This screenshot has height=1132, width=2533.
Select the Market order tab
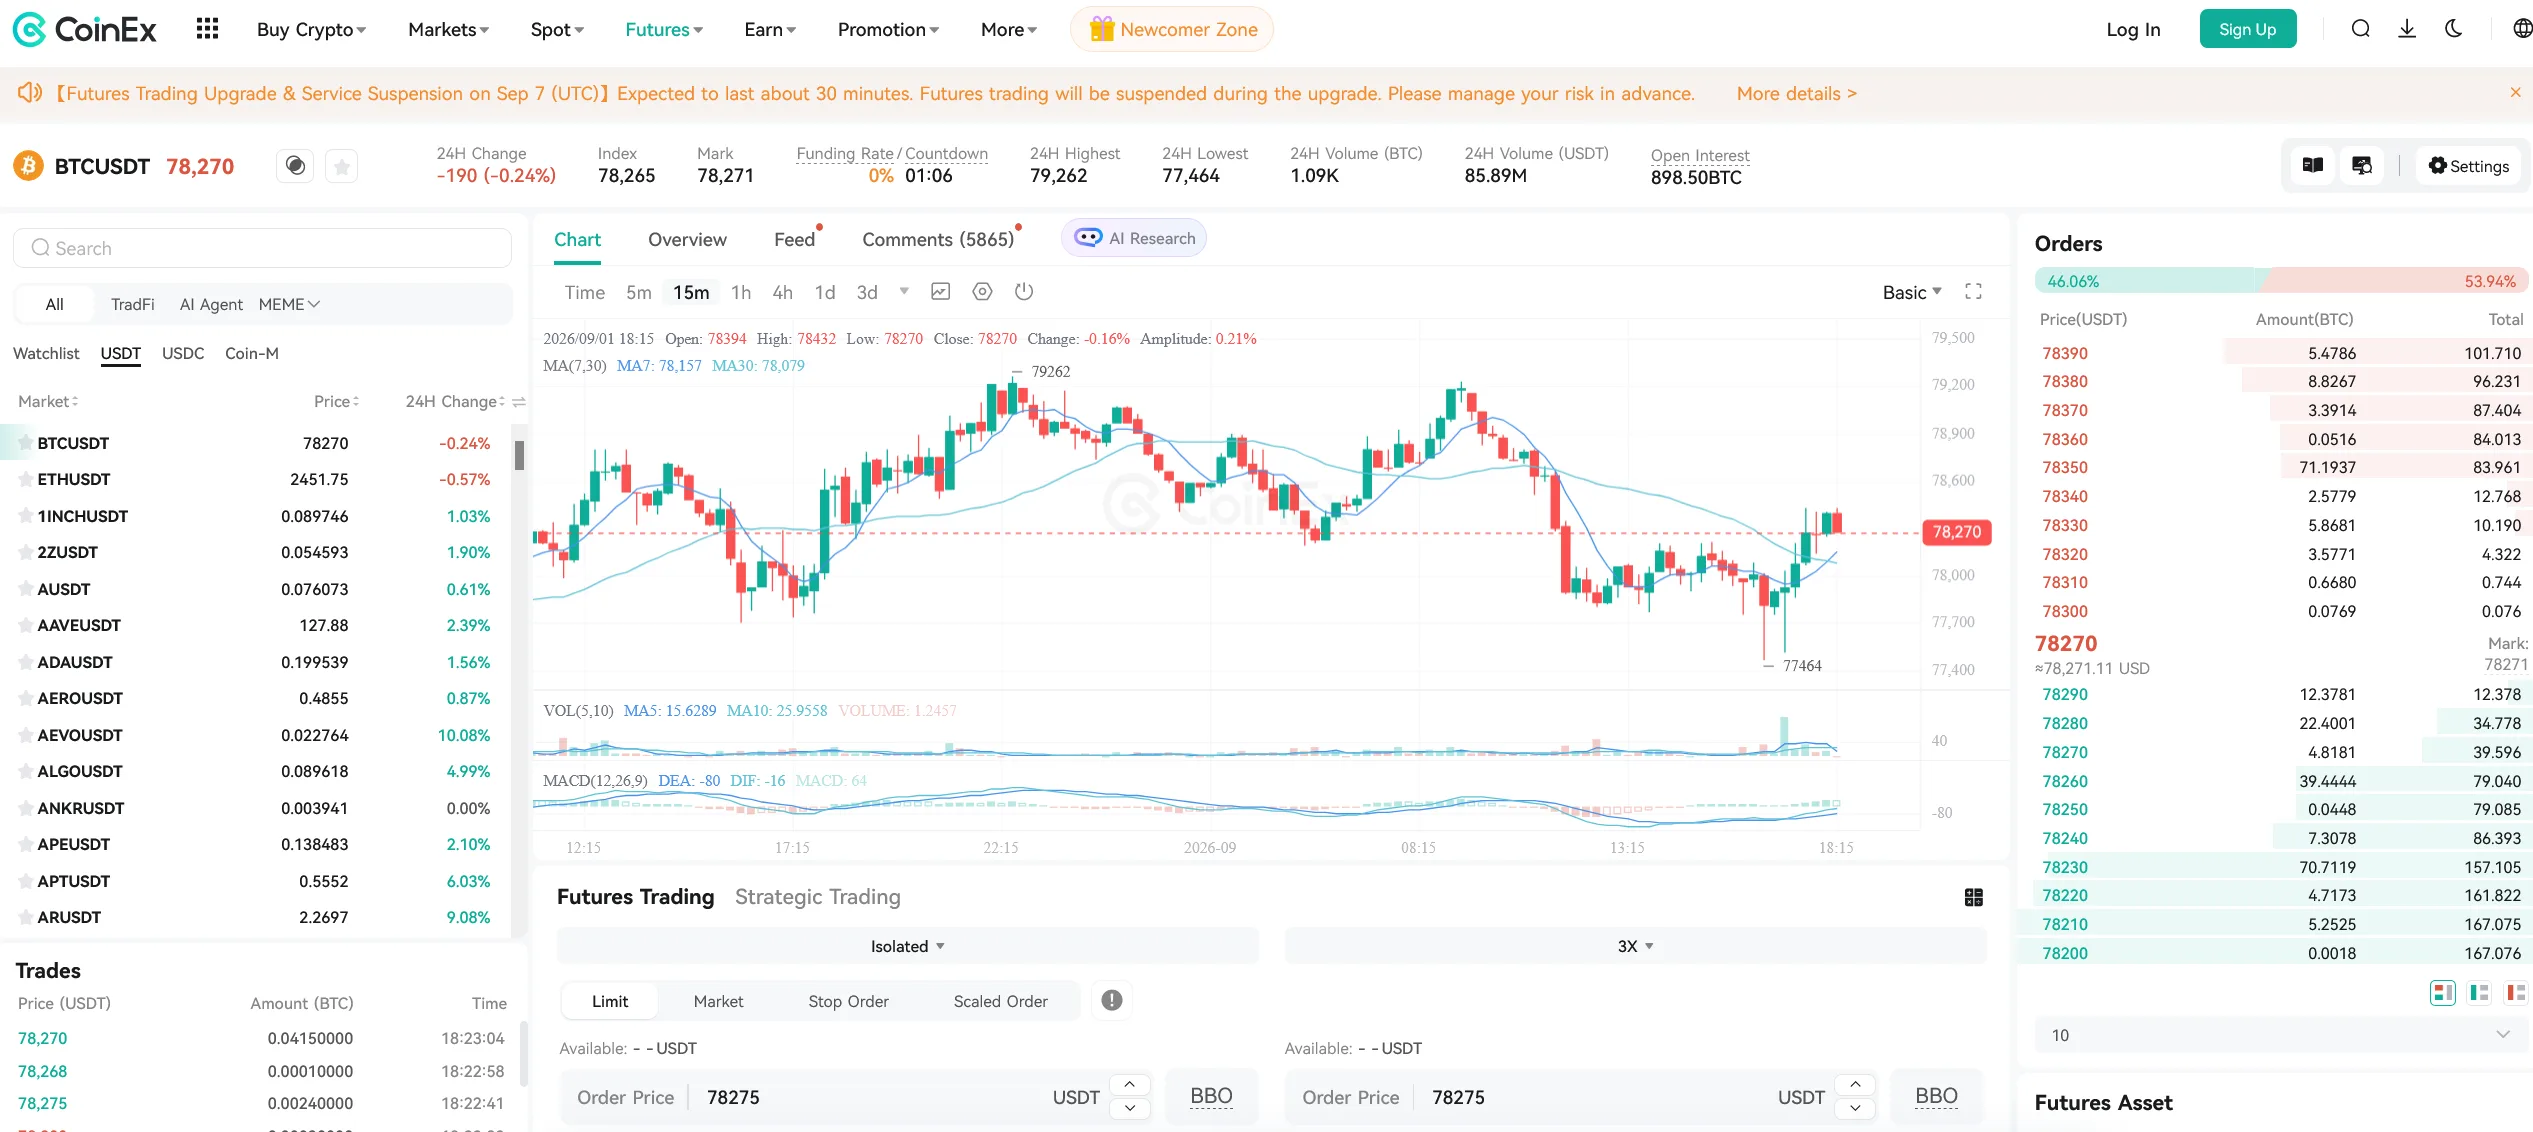(x=718, y=1001)
